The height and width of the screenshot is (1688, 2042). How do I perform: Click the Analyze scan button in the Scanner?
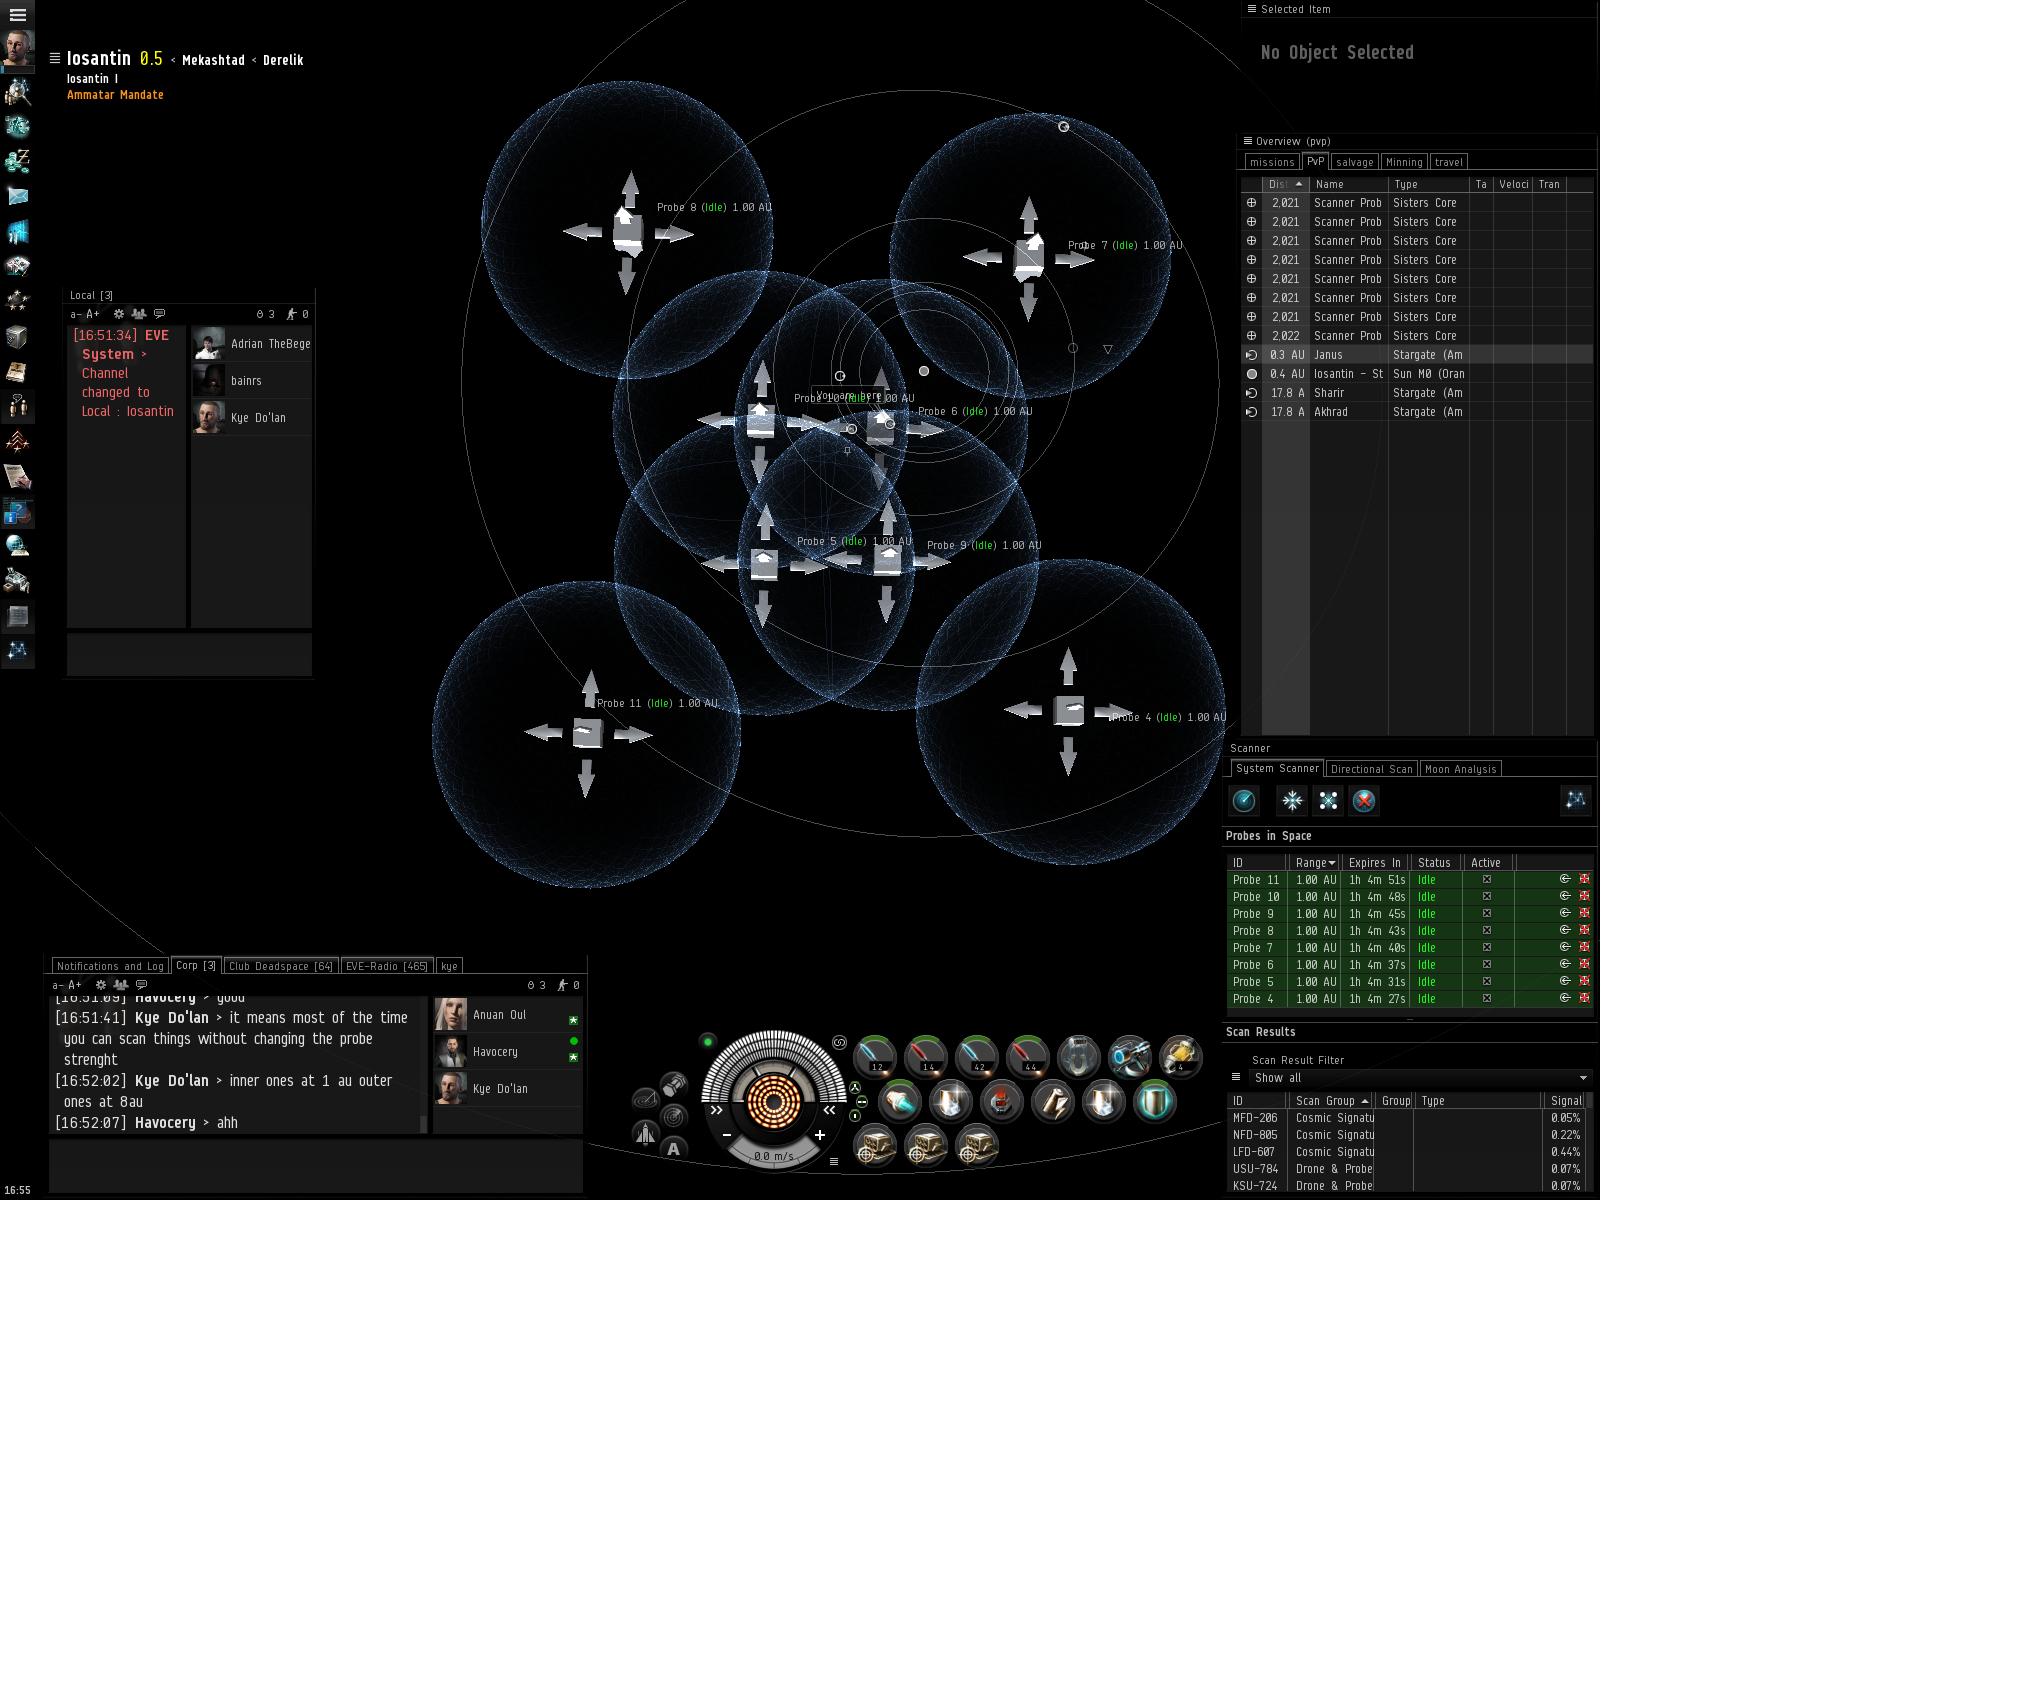click(1244, 801)
